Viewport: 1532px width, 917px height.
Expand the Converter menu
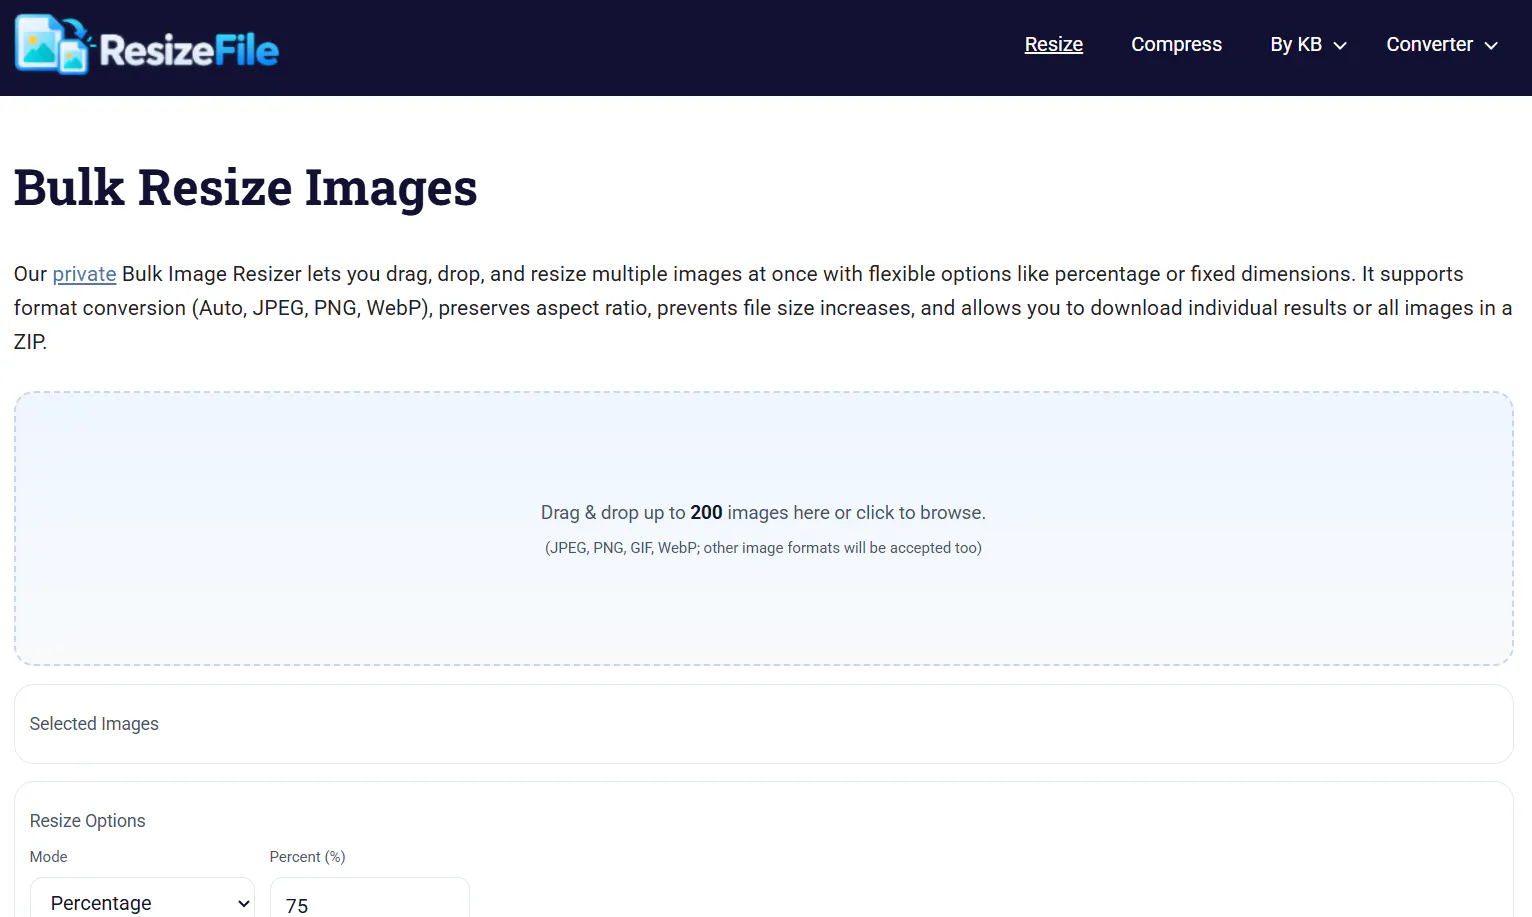click(1441, 44)
